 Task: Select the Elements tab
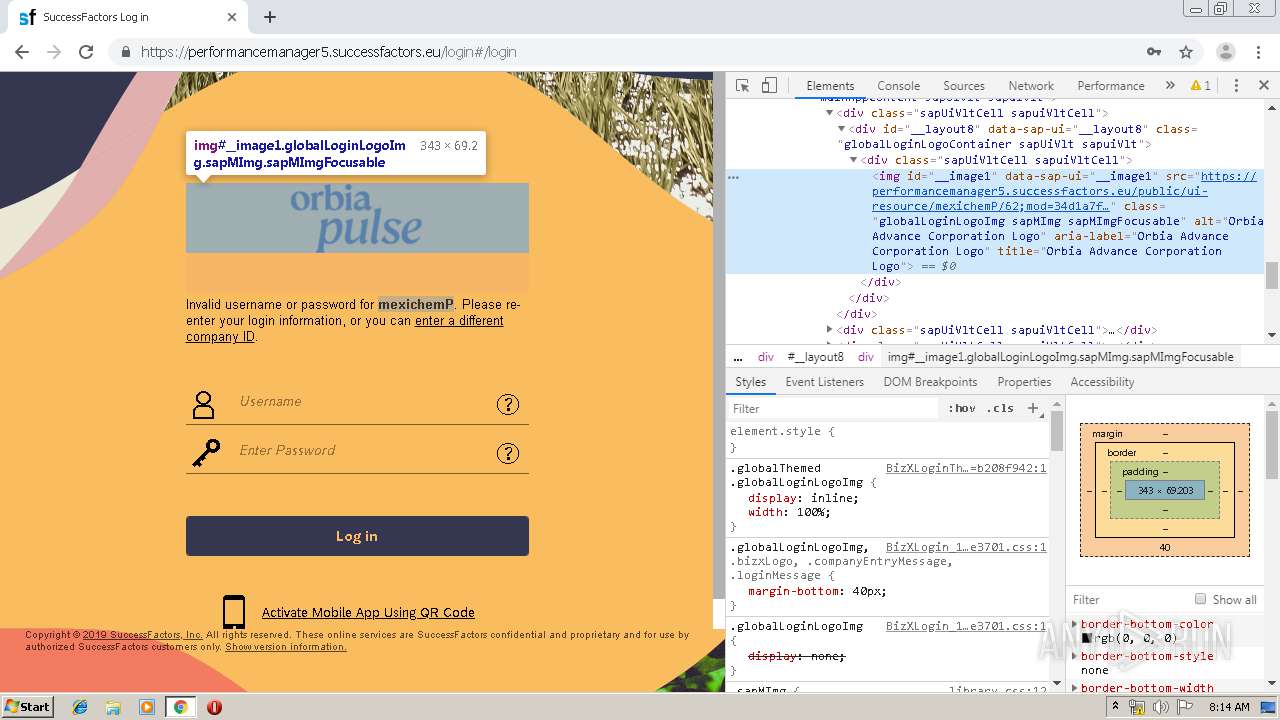tap(830, 86)
